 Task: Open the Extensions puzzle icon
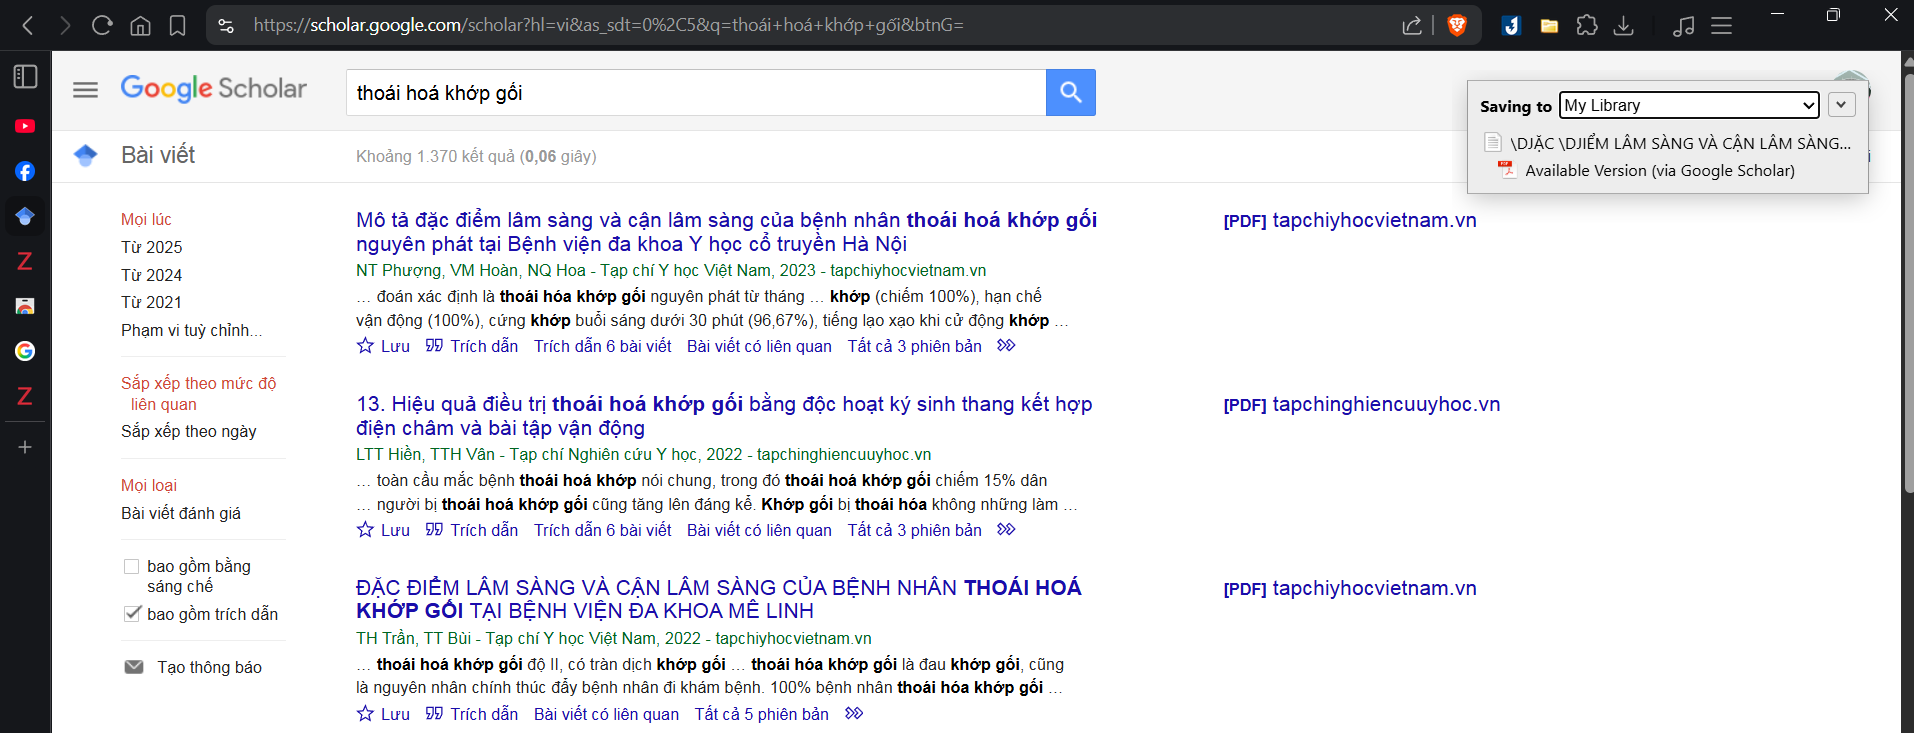(1587, 25)
